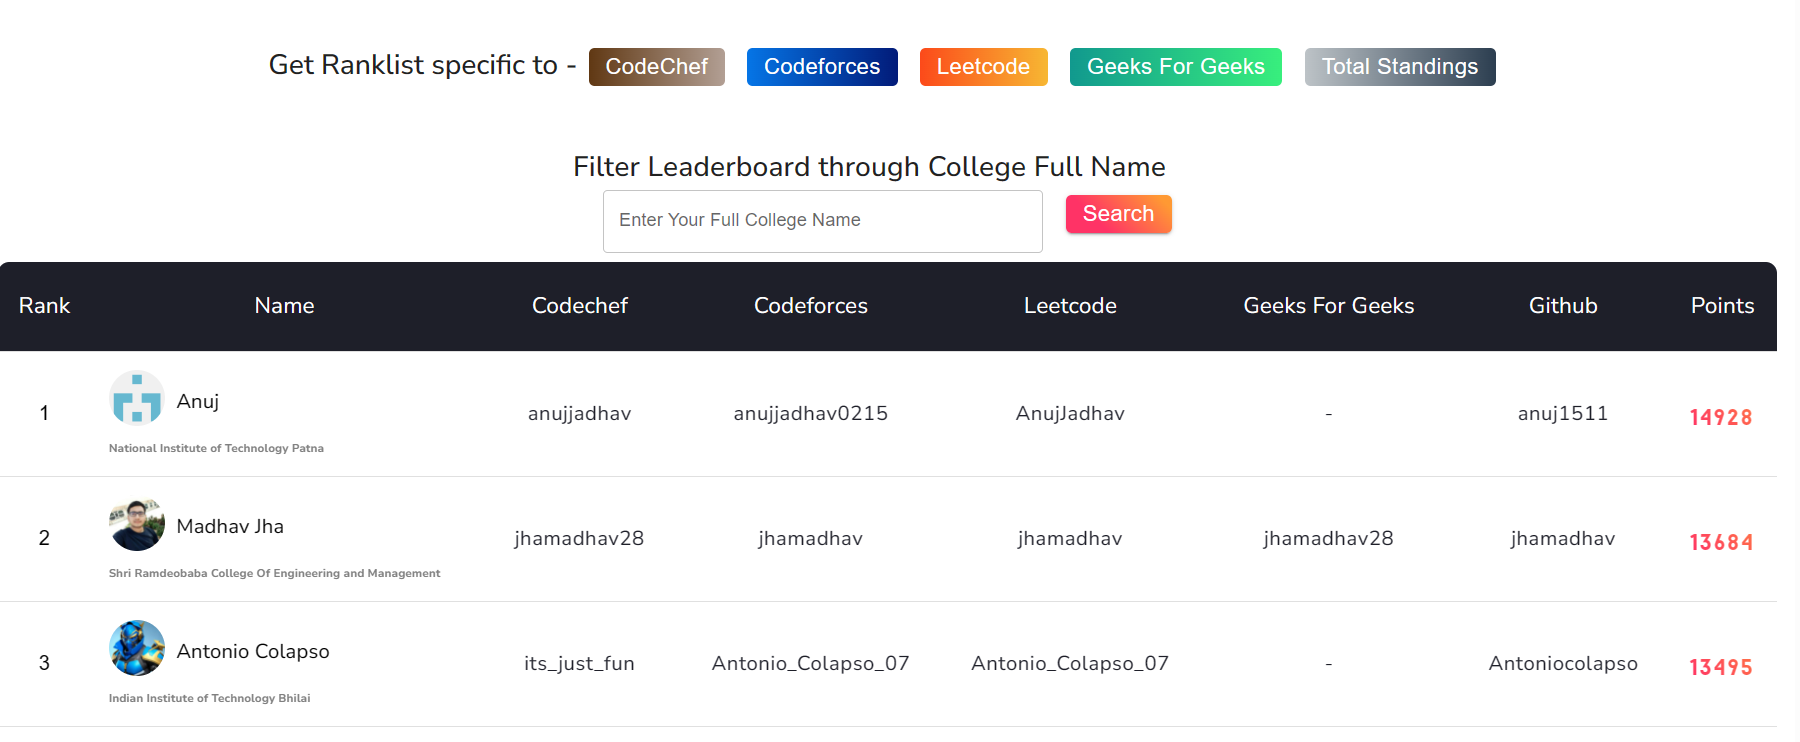The height and width of the screenshot is (742, 1800).
Task: Open Madhav's Leetcode handle jhamadhav
Action: [1070, 538]
